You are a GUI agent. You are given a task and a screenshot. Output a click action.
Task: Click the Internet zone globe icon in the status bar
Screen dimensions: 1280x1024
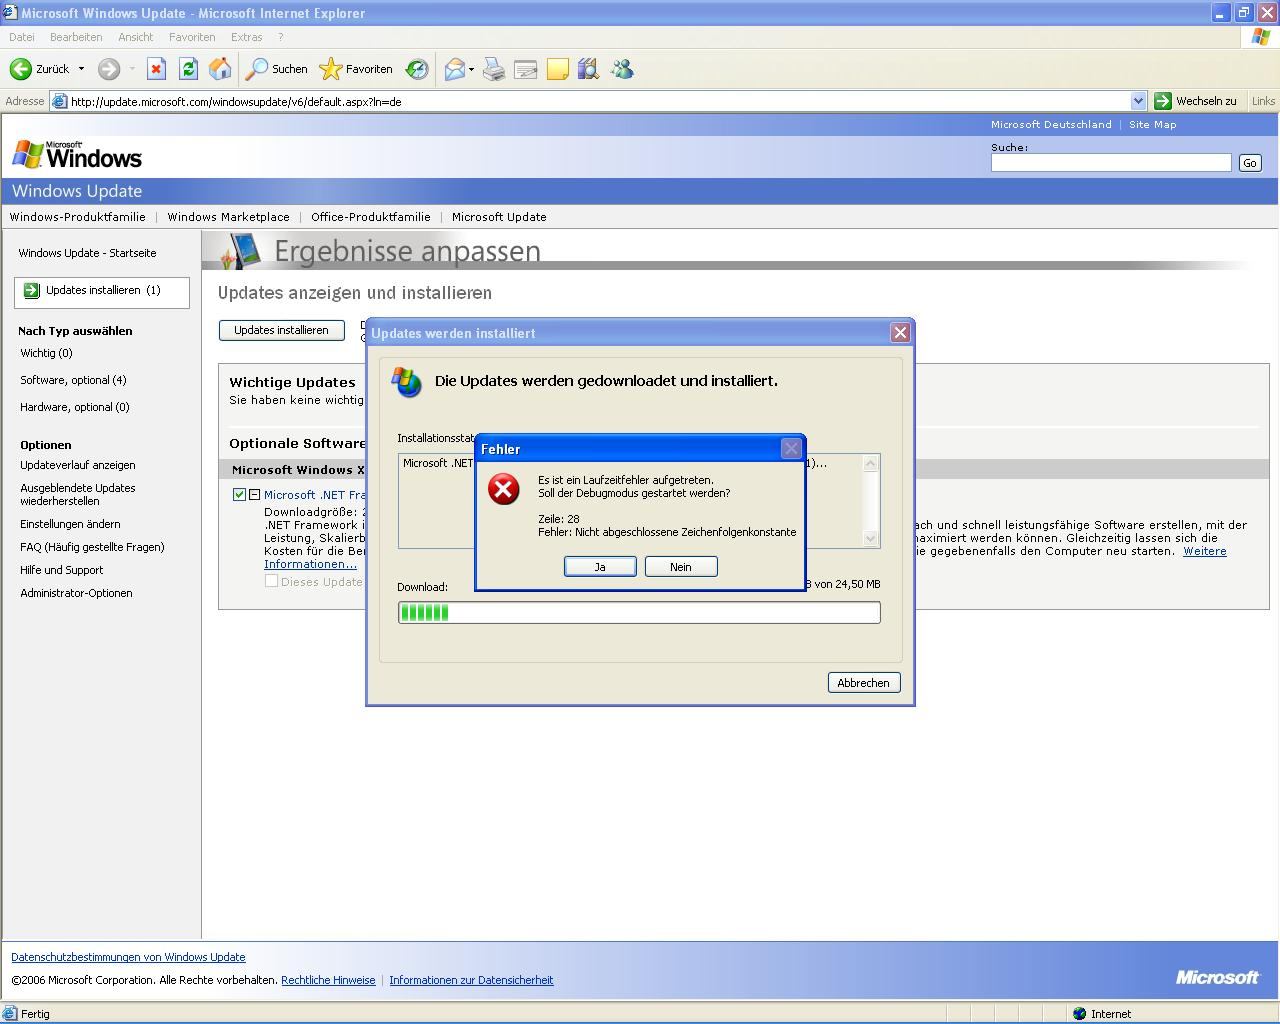(1079, 1013)
